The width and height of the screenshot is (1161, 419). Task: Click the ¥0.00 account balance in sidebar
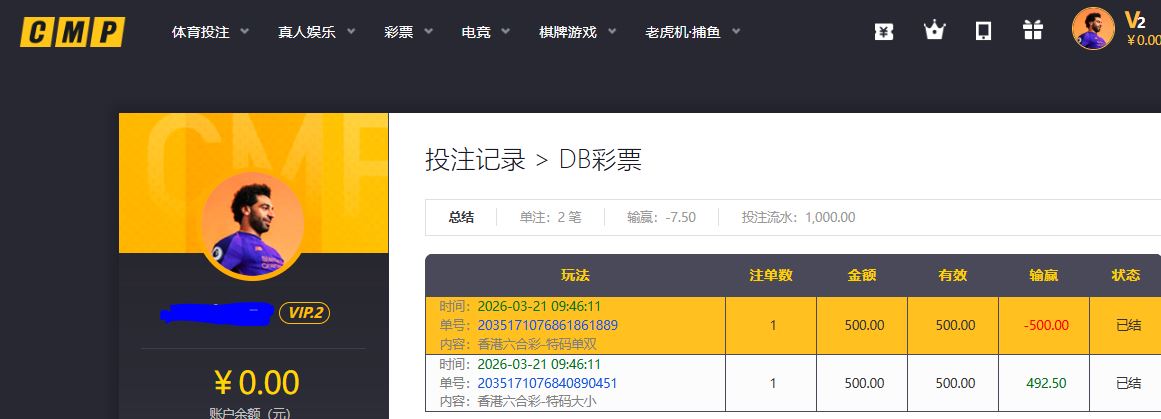pos(256,382)
